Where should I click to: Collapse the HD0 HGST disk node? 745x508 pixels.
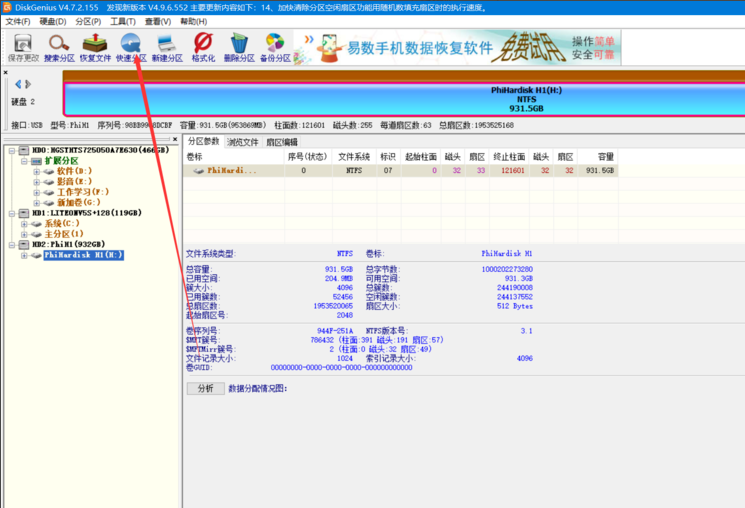[x=12, y=150]
